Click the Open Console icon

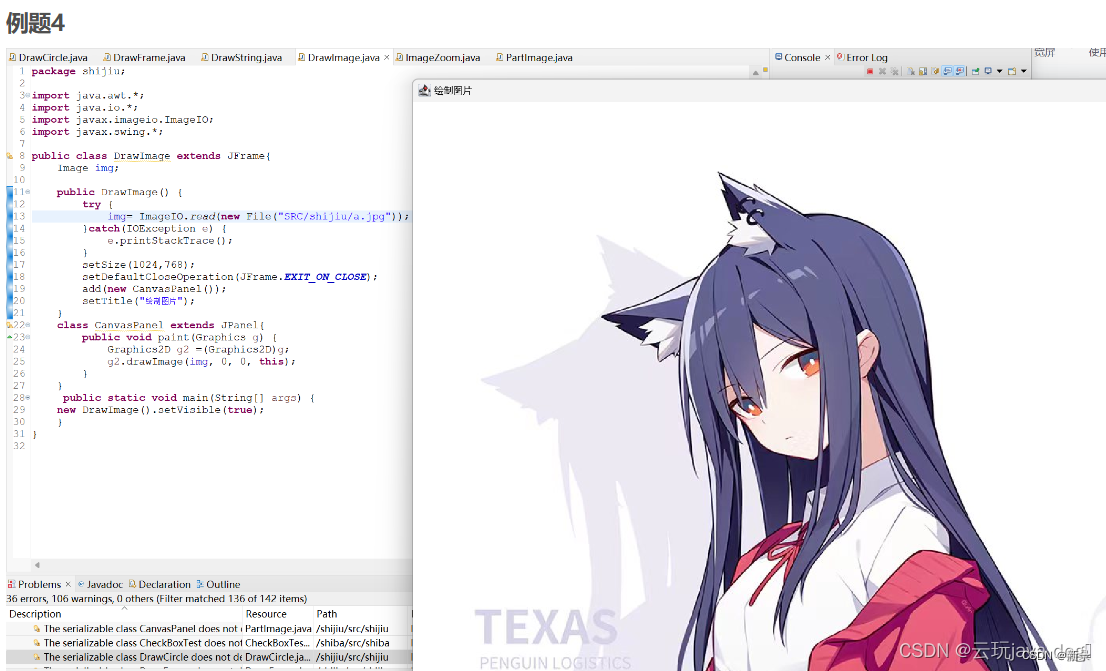tap(1011, 71)
